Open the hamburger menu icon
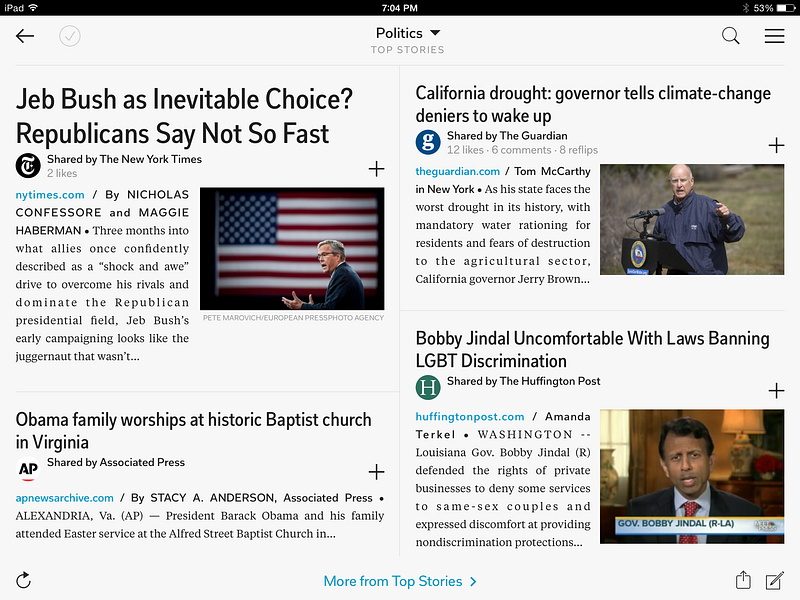Viewport: 800px width, 600px height. coord(774,36)
